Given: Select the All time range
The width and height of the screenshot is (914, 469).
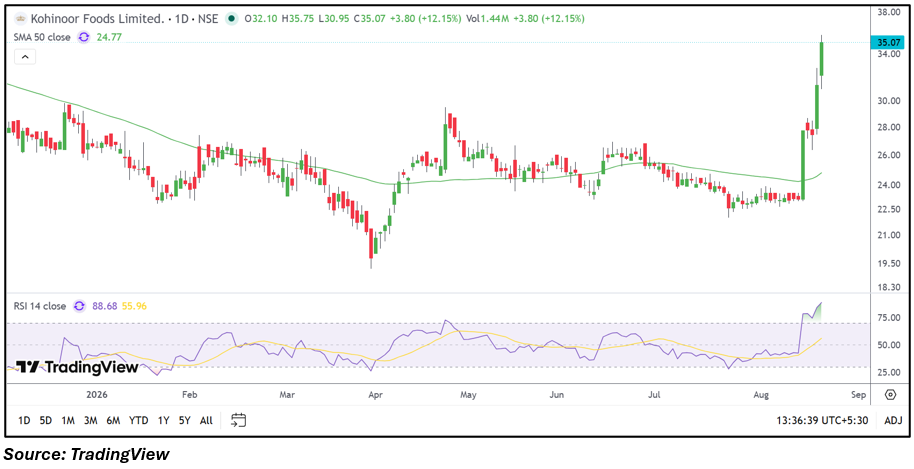Looking at the screenshot, I should (x=206, y=420).
